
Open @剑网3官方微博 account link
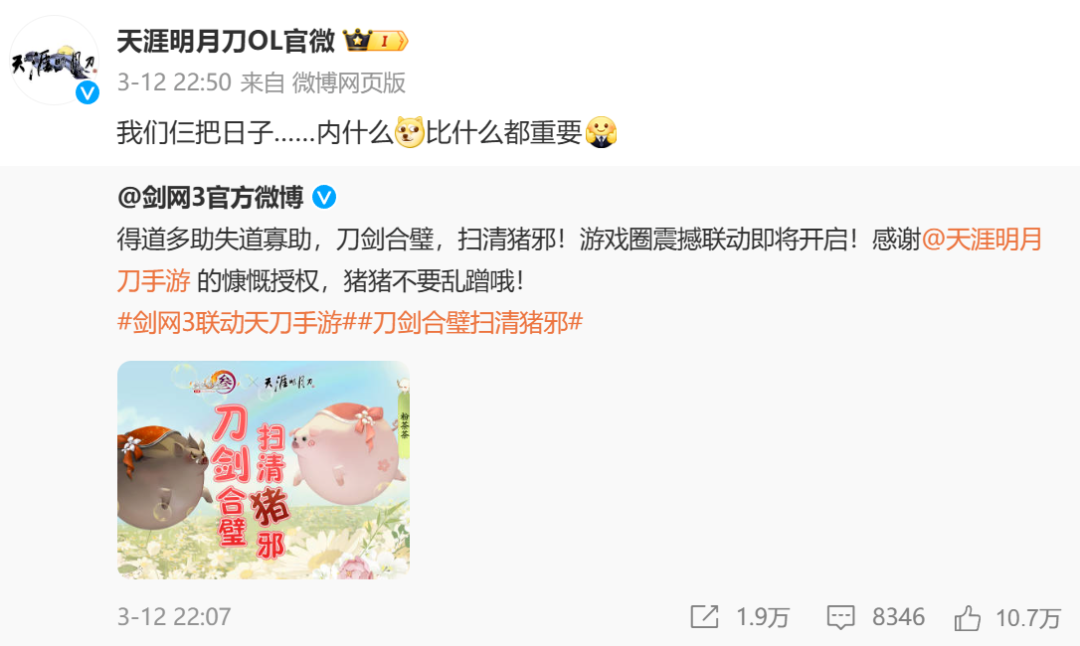point(211,198)
